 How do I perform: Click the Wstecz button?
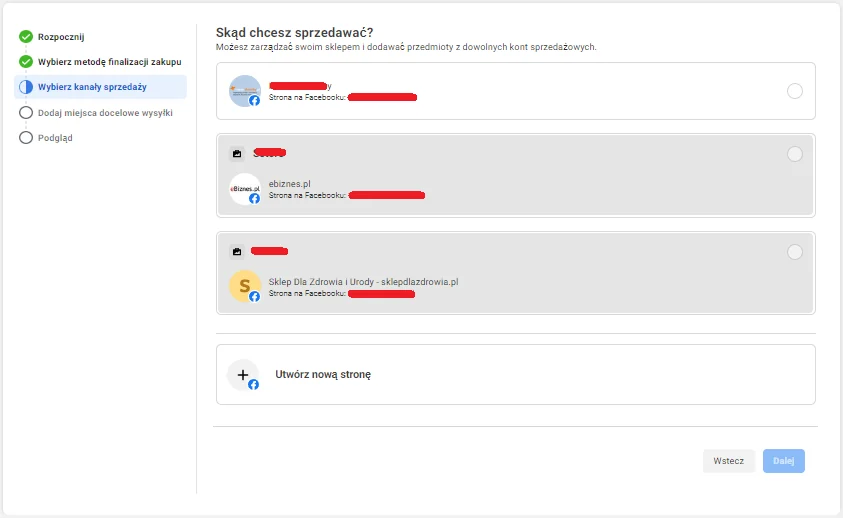point(728,461)
